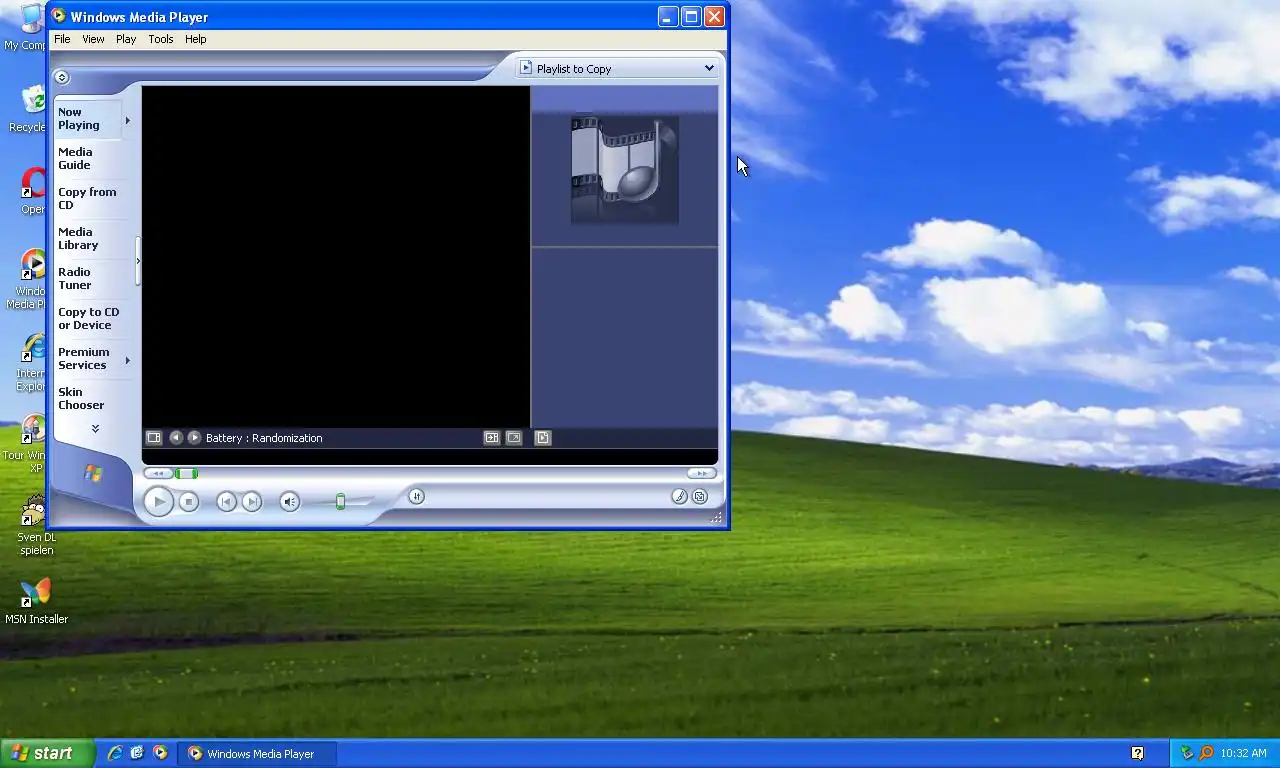The height and width of the screenshot is (768, 1280).
Task: Open the Play menu
Action: point(126,39)
